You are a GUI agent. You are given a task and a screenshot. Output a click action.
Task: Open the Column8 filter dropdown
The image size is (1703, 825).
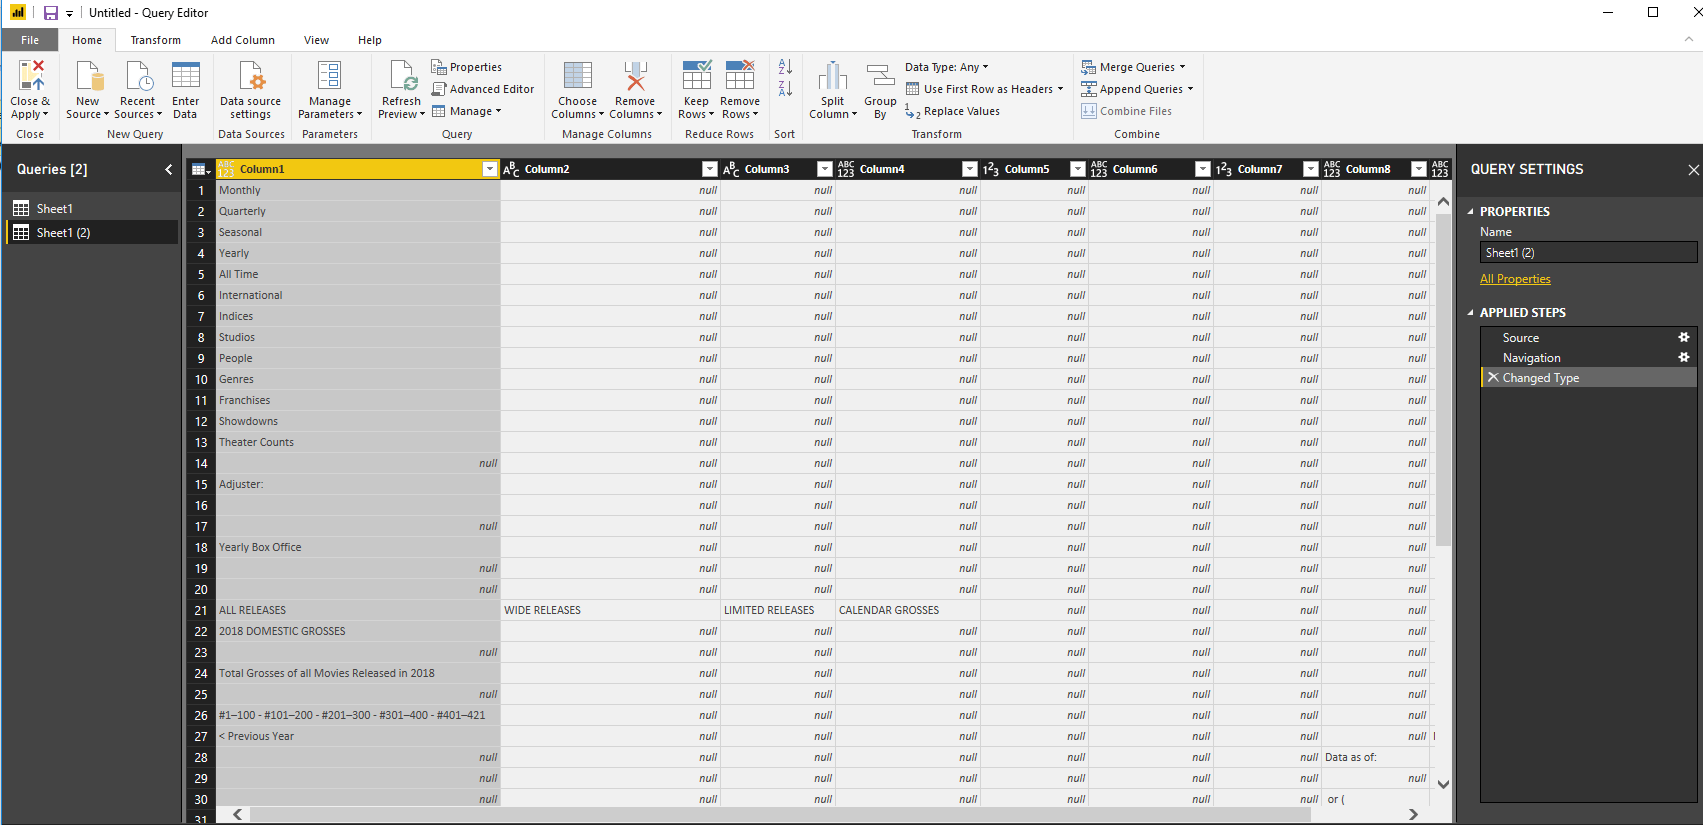1419,169
